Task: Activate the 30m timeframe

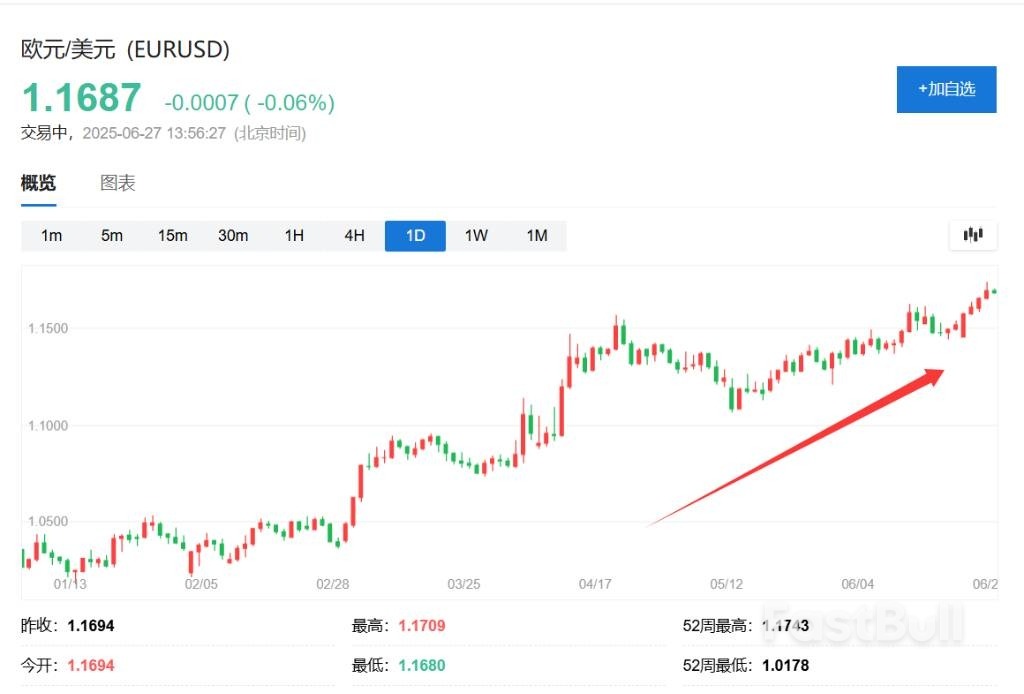Action: point(232,235)
